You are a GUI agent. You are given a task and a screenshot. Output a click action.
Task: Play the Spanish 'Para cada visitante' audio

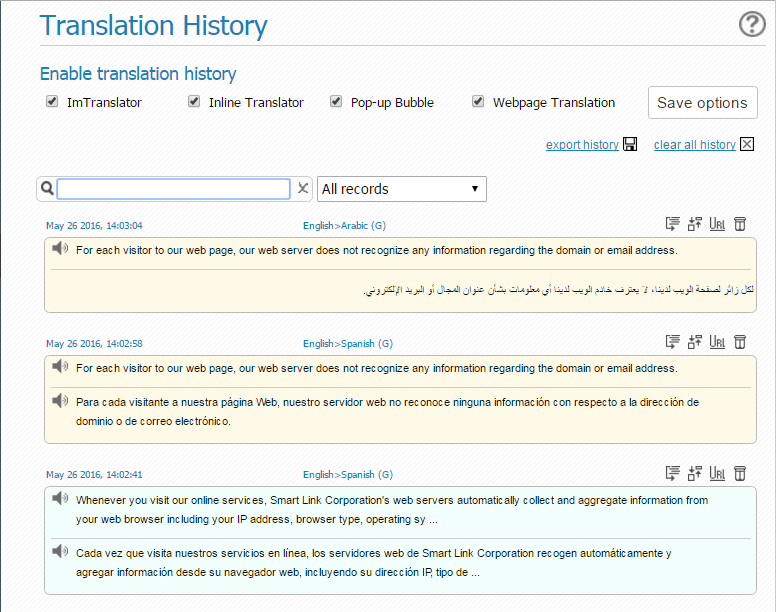point(60,400)
